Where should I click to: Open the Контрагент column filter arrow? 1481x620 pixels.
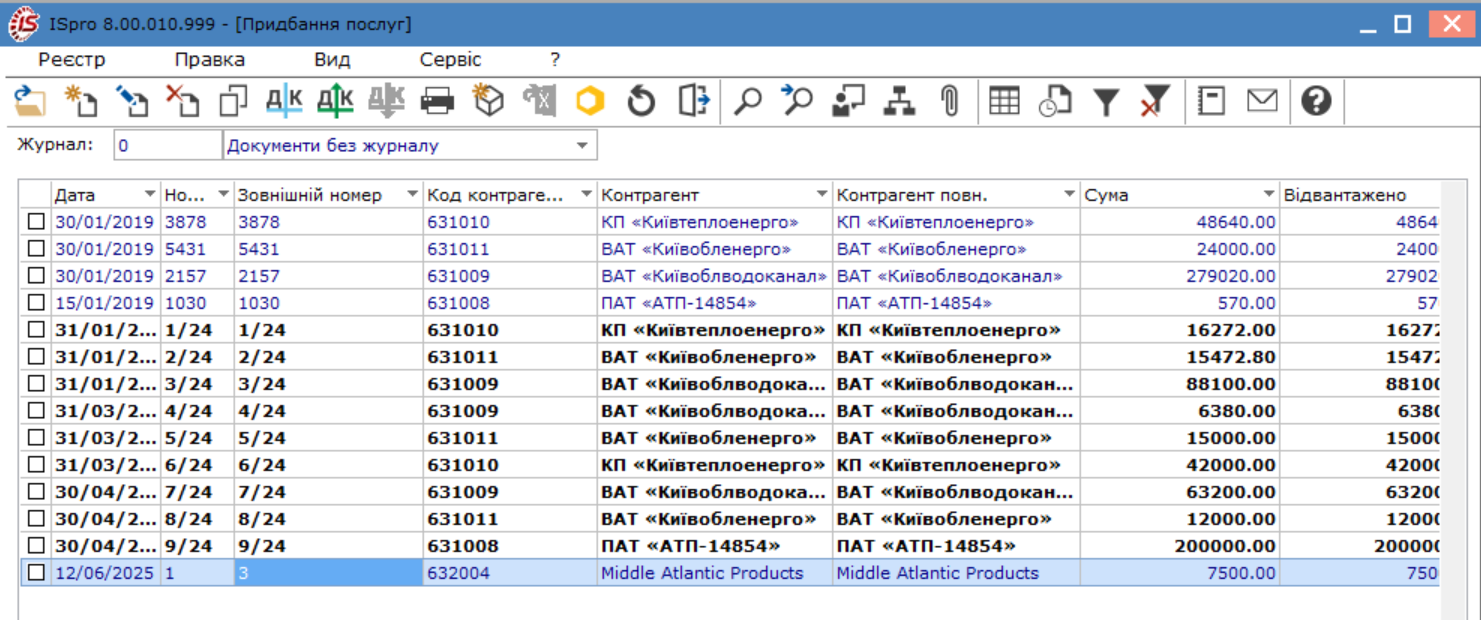coord(822,195)
